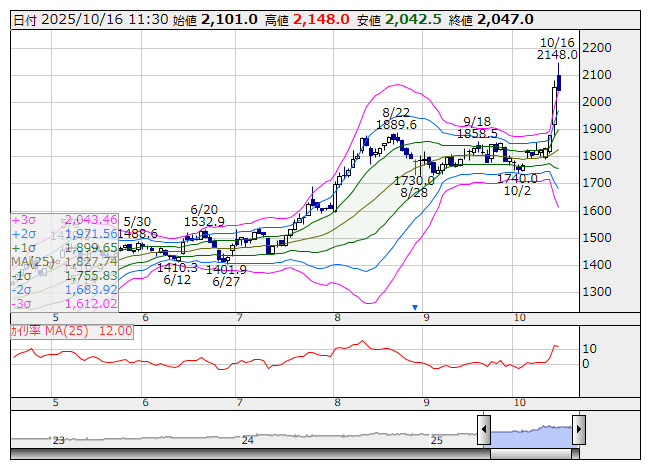653x470 pixels.
Task: Click the 5/30 1488.6 label
Action: pyautogui.click(x=137, y=227)
